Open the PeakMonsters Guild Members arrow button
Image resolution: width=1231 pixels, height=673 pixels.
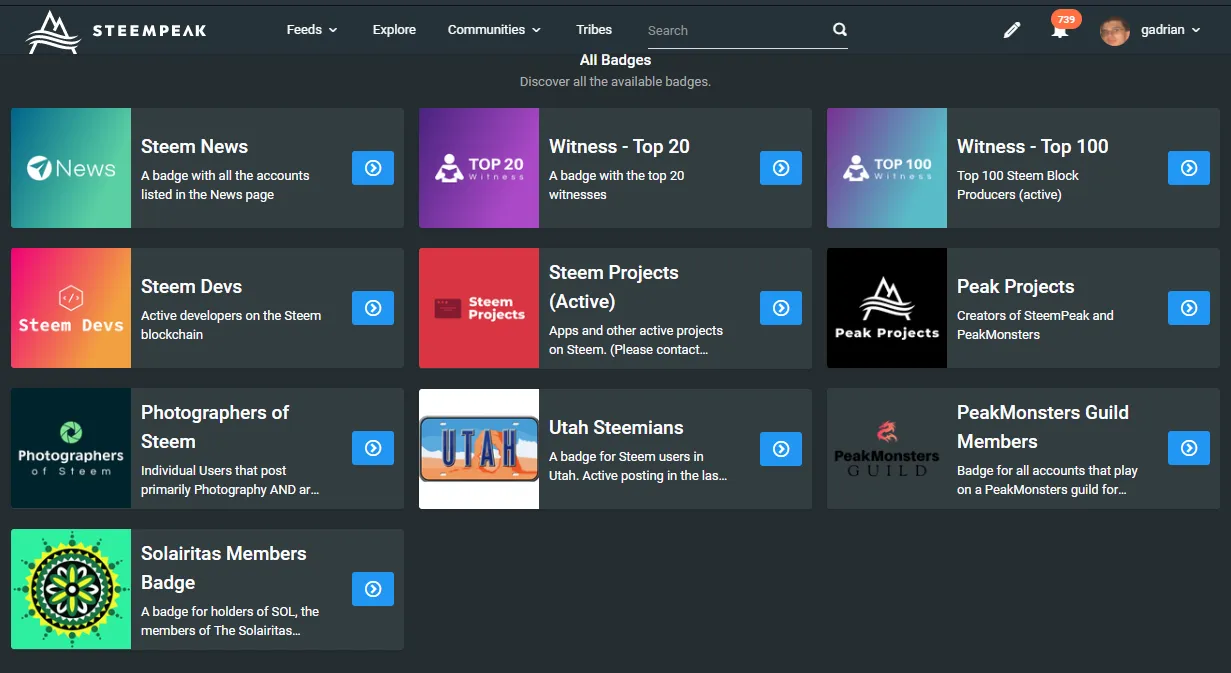1189,448
